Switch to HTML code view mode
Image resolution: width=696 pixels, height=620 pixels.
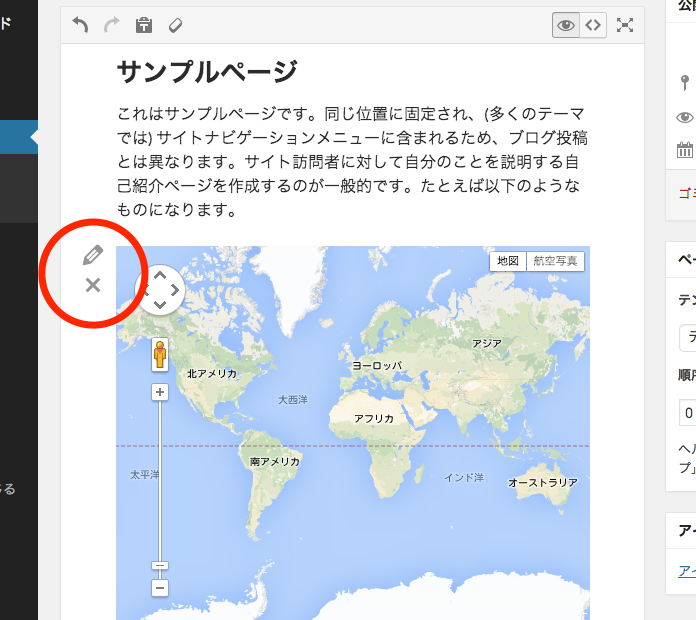pyautogui.click(x=594, y=26)
